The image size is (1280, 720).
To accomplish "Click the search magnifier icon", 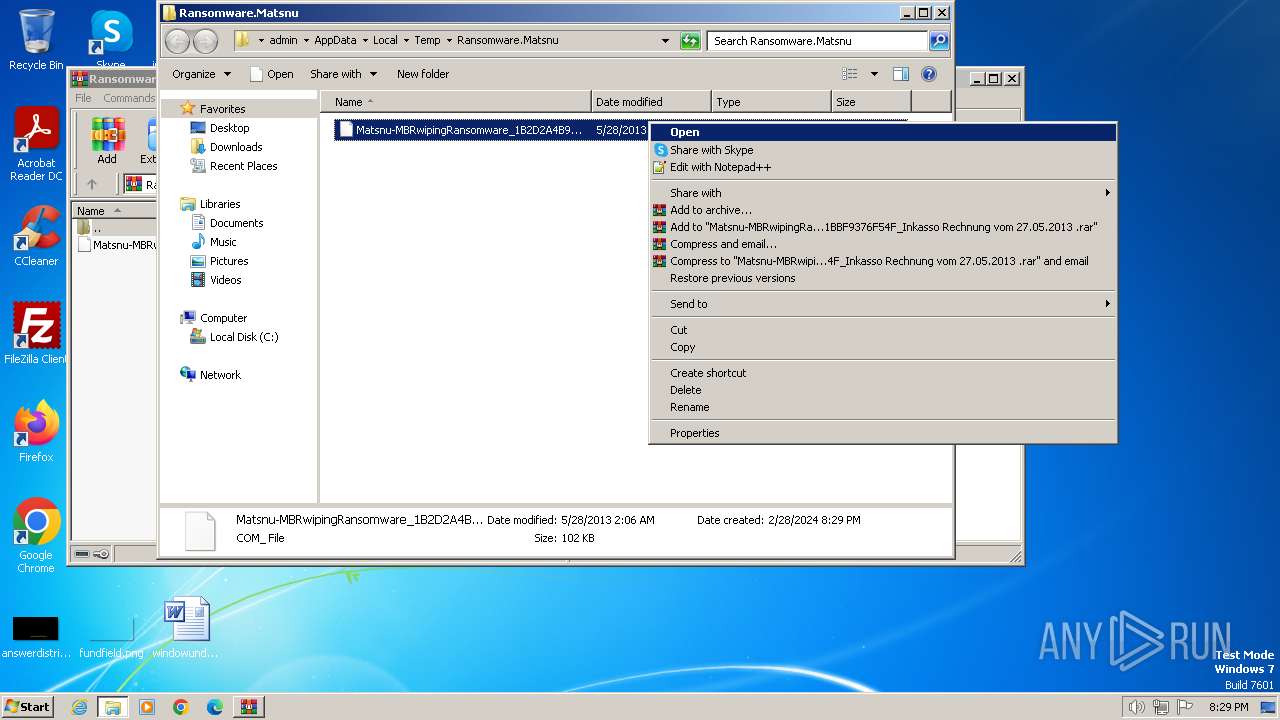I will (x=938, y=41).
